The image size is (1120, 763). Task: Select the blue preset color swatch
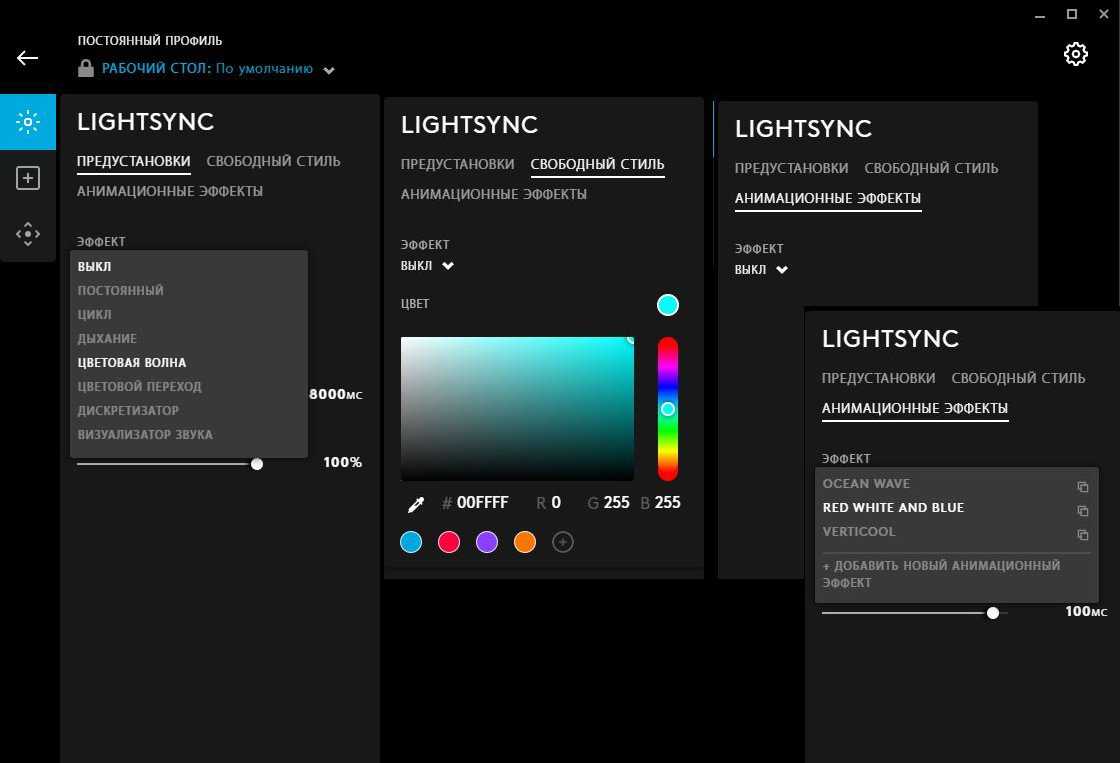pos(411,542)
